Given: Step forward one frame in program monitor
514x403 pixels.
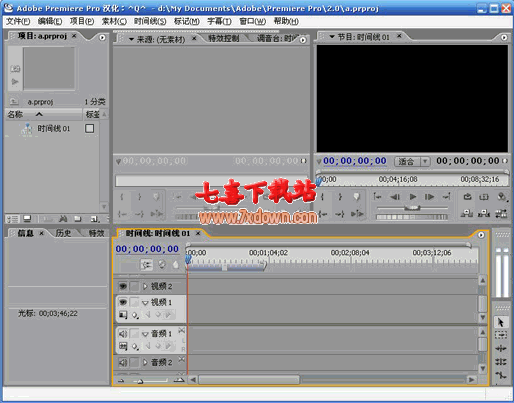Looking at the screenshot, I should pyautogui.click(x=430, y=197).
